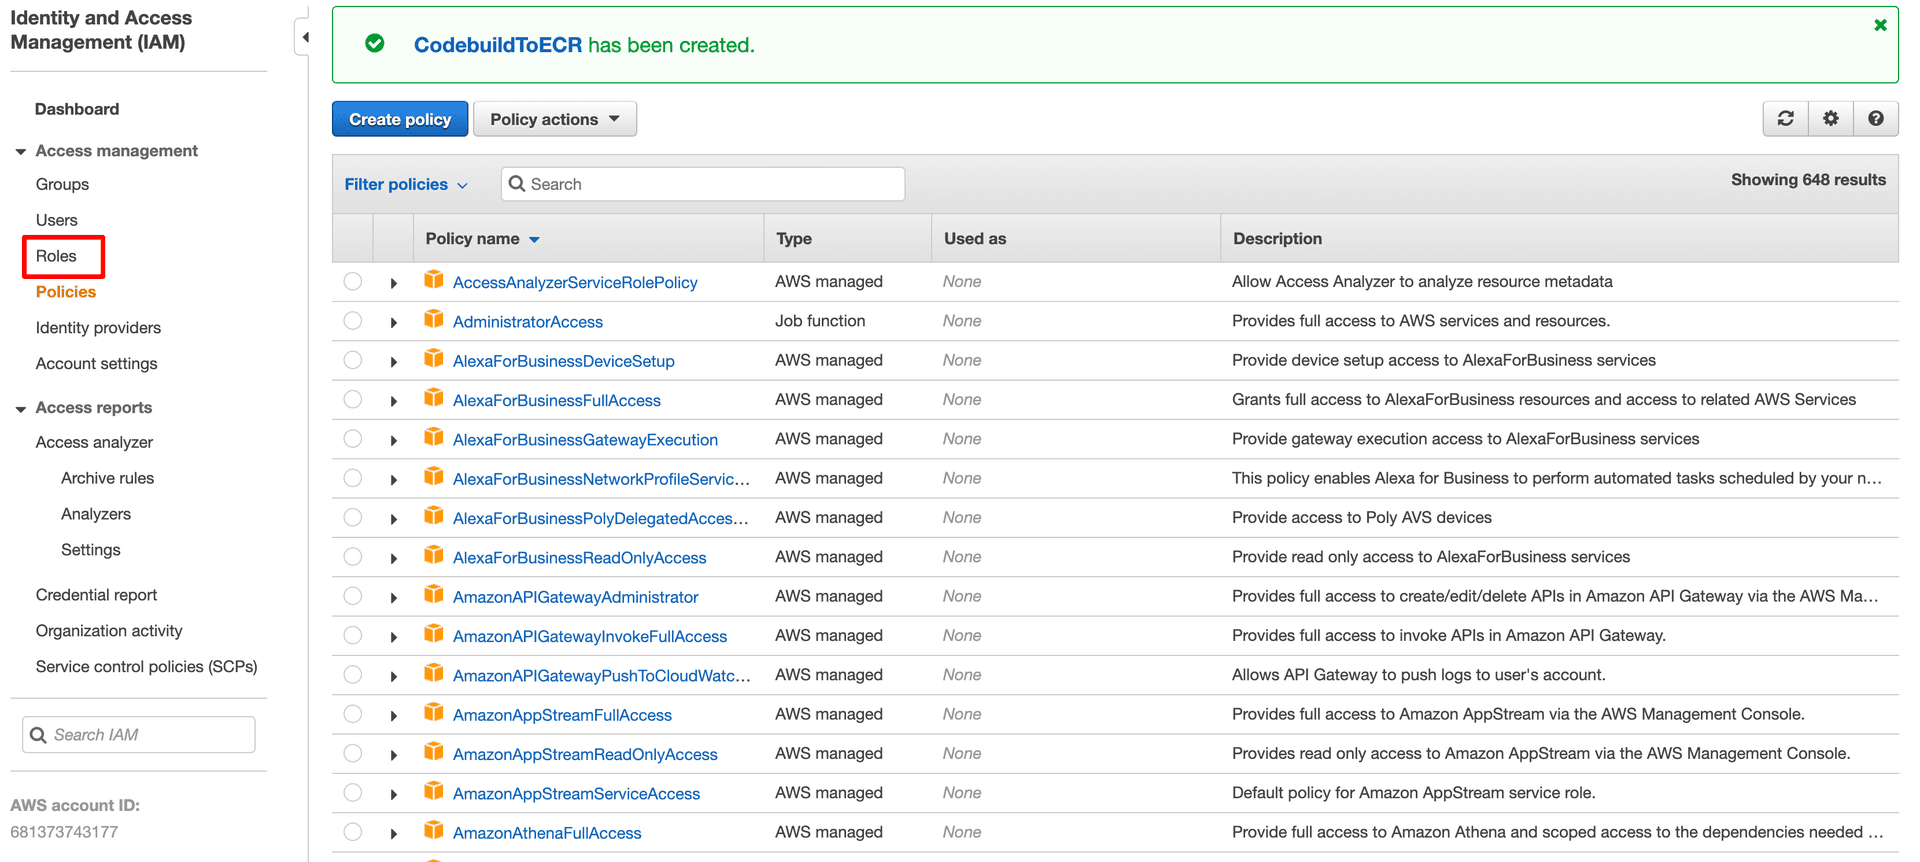Expand the AmazonAppStreamServiceAccess row details
The width and height of the screenshot is (1920, 862).
[x=394, y=794]
